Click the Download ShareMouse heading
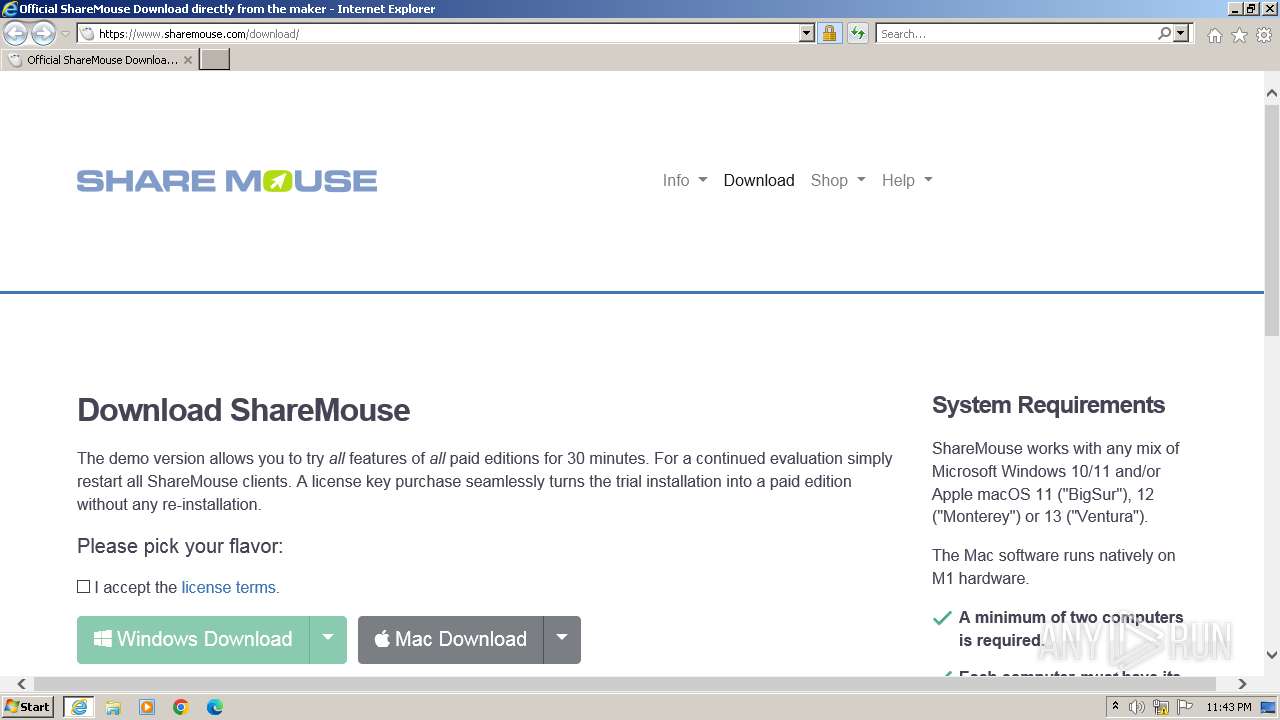 pyautogui.click(x=243, y=410)
